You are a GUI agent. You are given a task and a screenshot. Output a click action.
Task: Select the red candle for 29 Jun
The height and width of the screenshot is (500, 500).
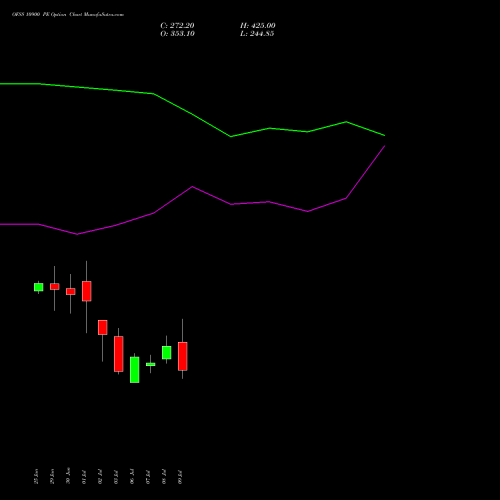pyautogui.click(x=55, y=286)
